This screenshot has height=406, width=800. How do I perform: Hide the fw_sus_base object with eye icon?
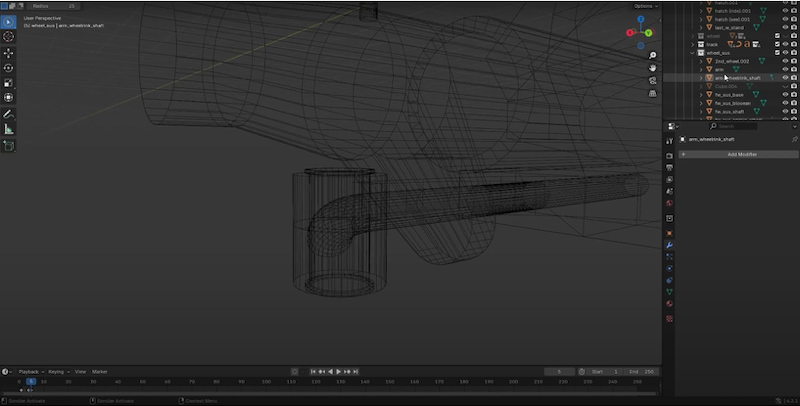[x=785, y=95]
